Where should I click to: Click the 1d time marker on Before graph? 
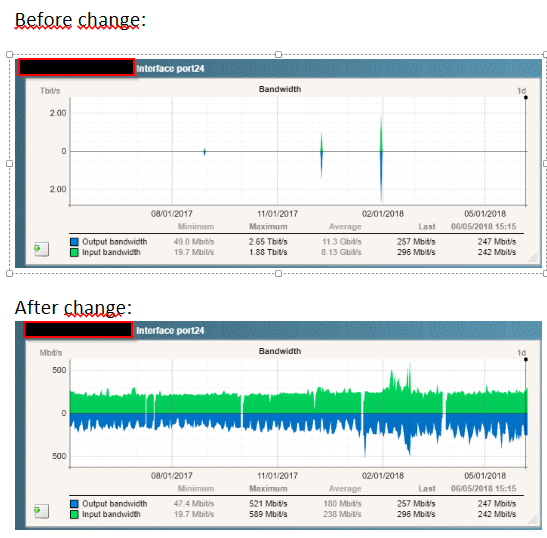pos(521,91)
